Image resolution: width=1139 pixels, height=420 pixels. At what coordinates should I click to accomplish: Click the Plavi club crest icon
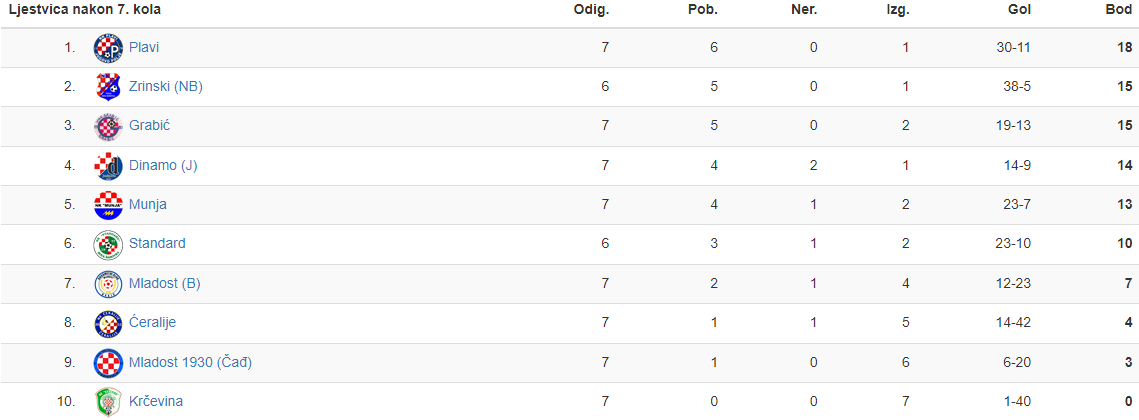click(108, 48)
